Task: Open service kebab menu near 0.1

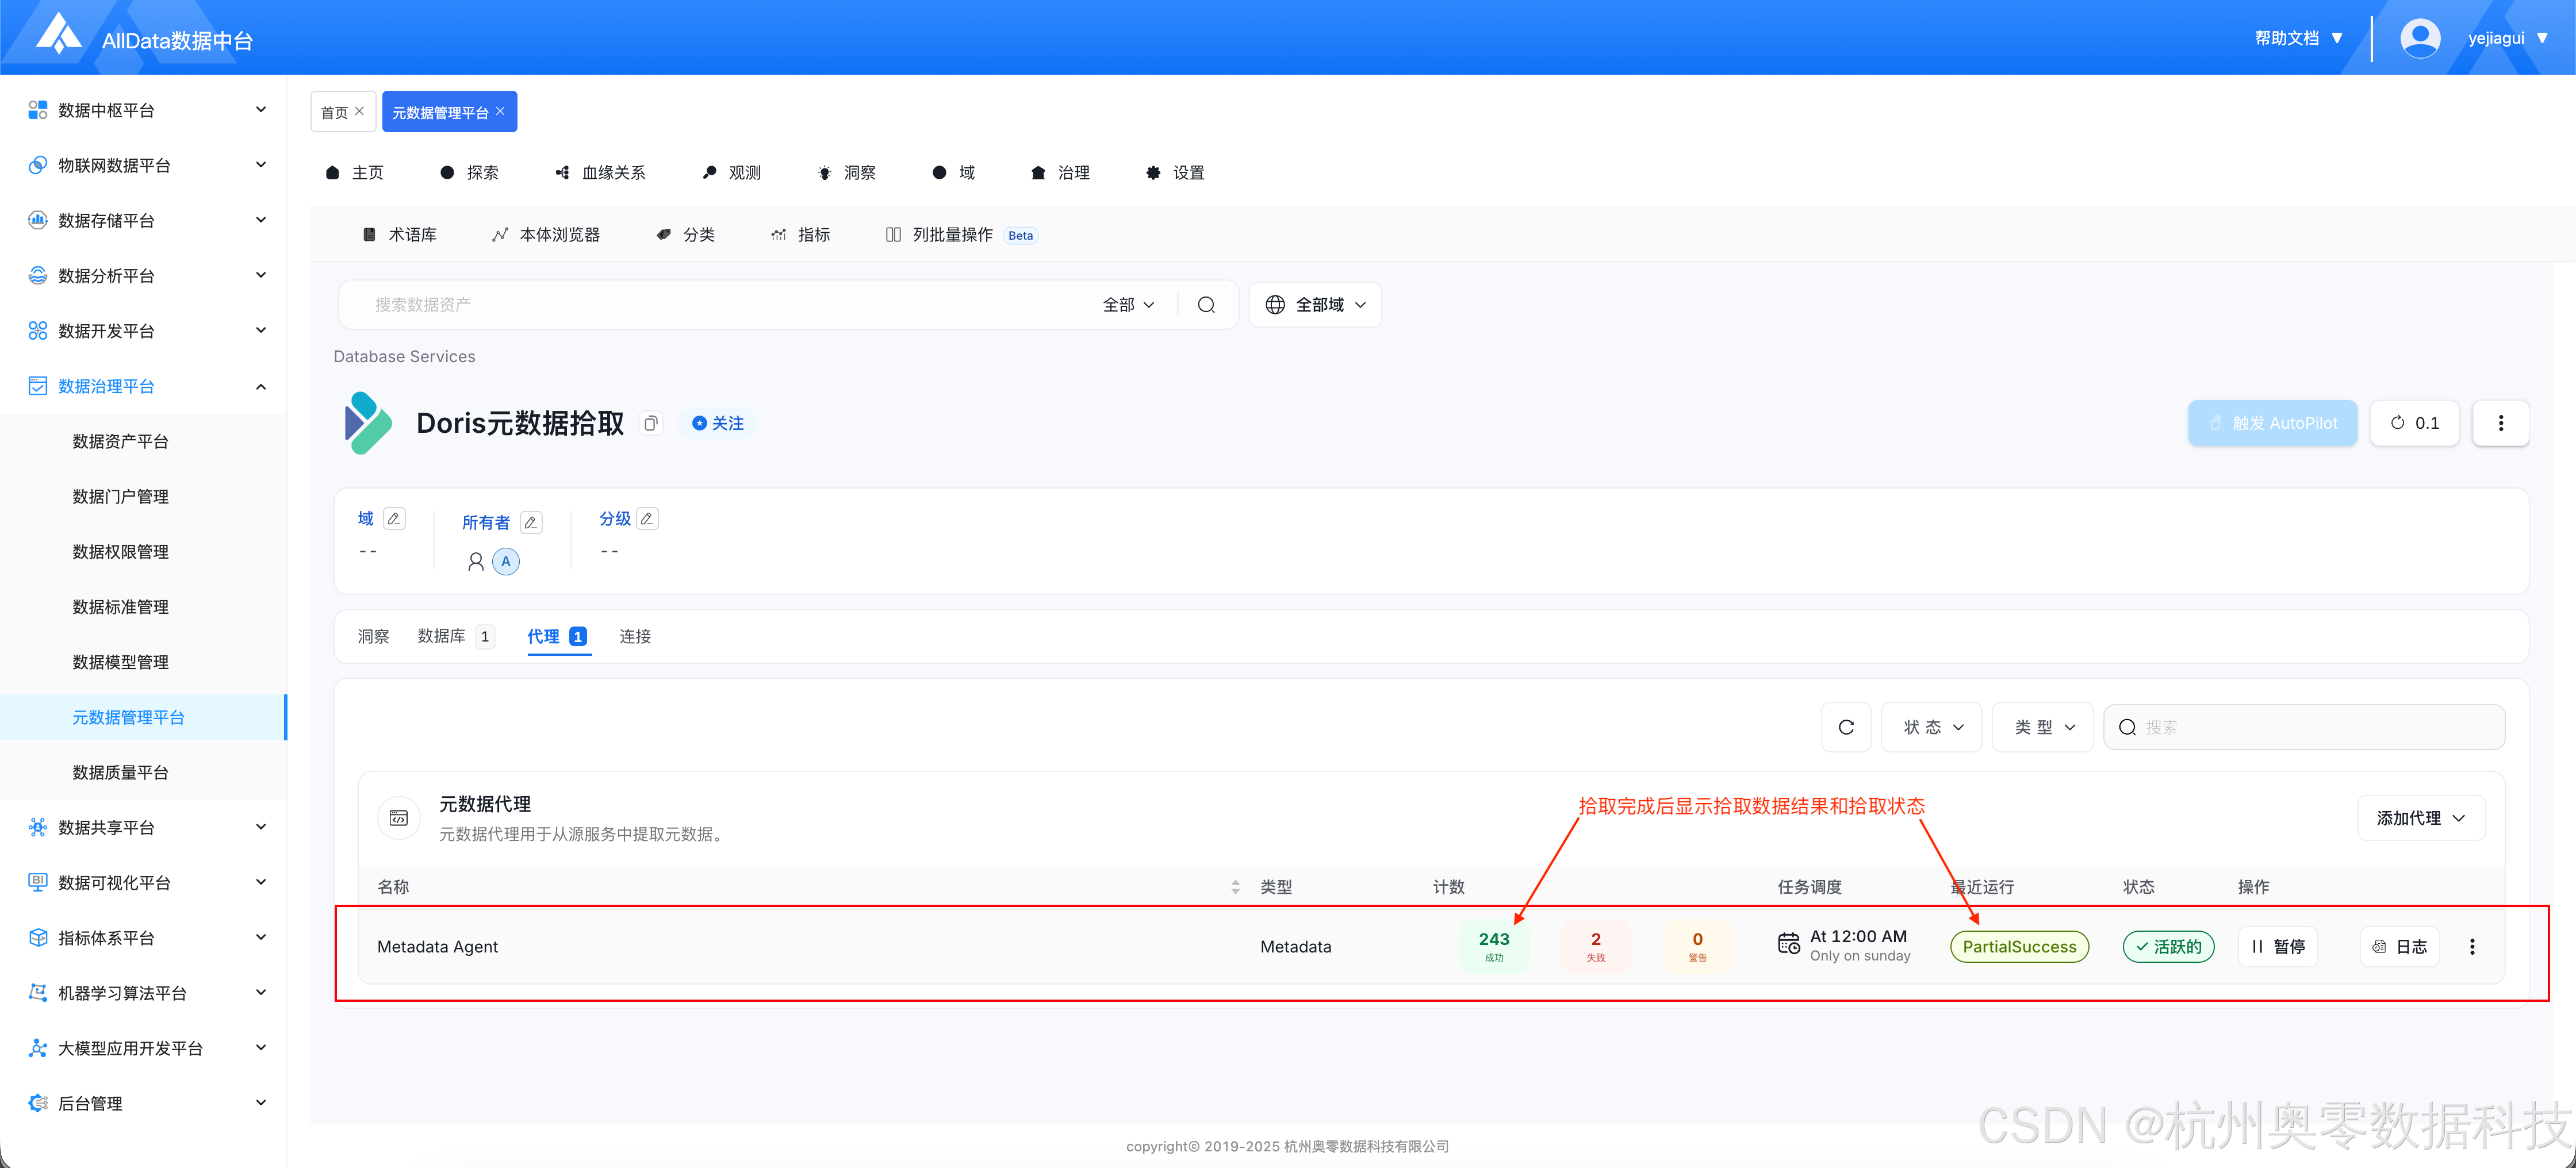Action: [x=2500, y=423]
